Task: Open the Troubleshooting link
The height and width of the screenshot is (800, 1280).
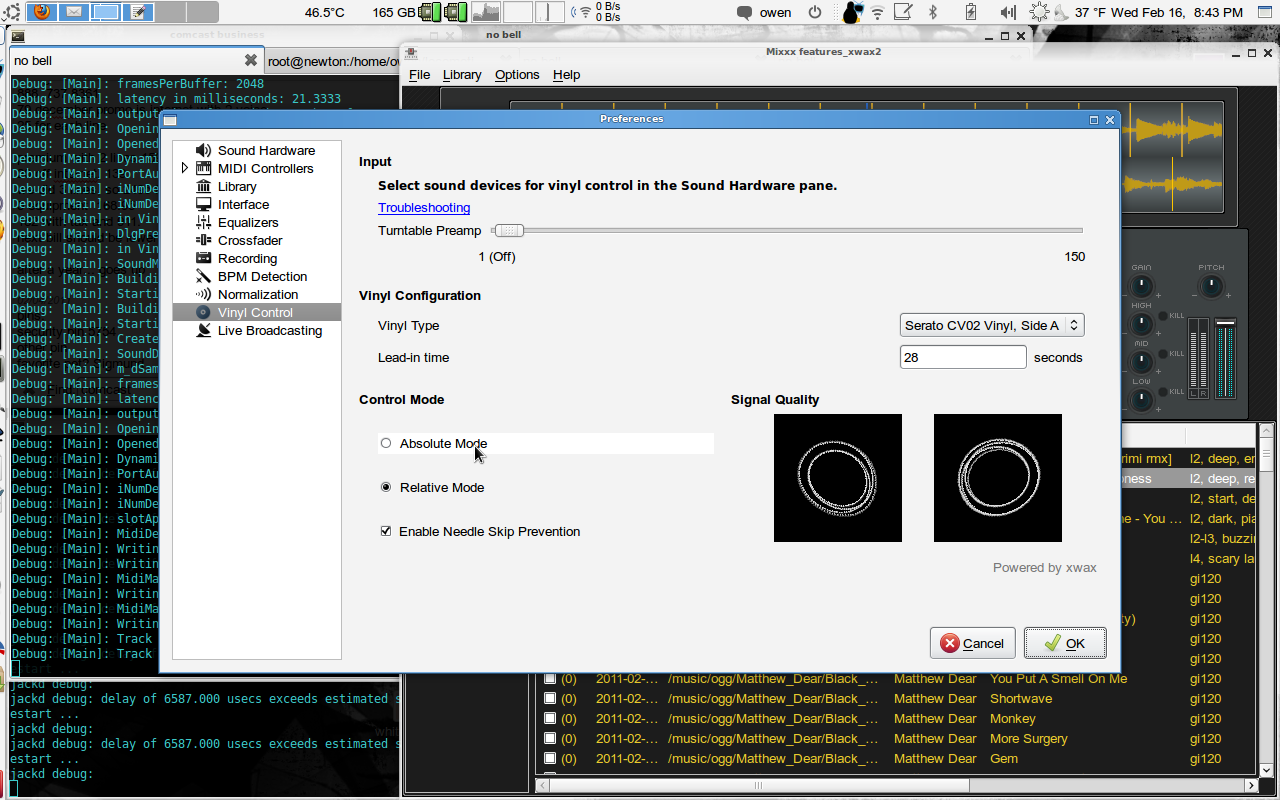Action: (424, 208)
